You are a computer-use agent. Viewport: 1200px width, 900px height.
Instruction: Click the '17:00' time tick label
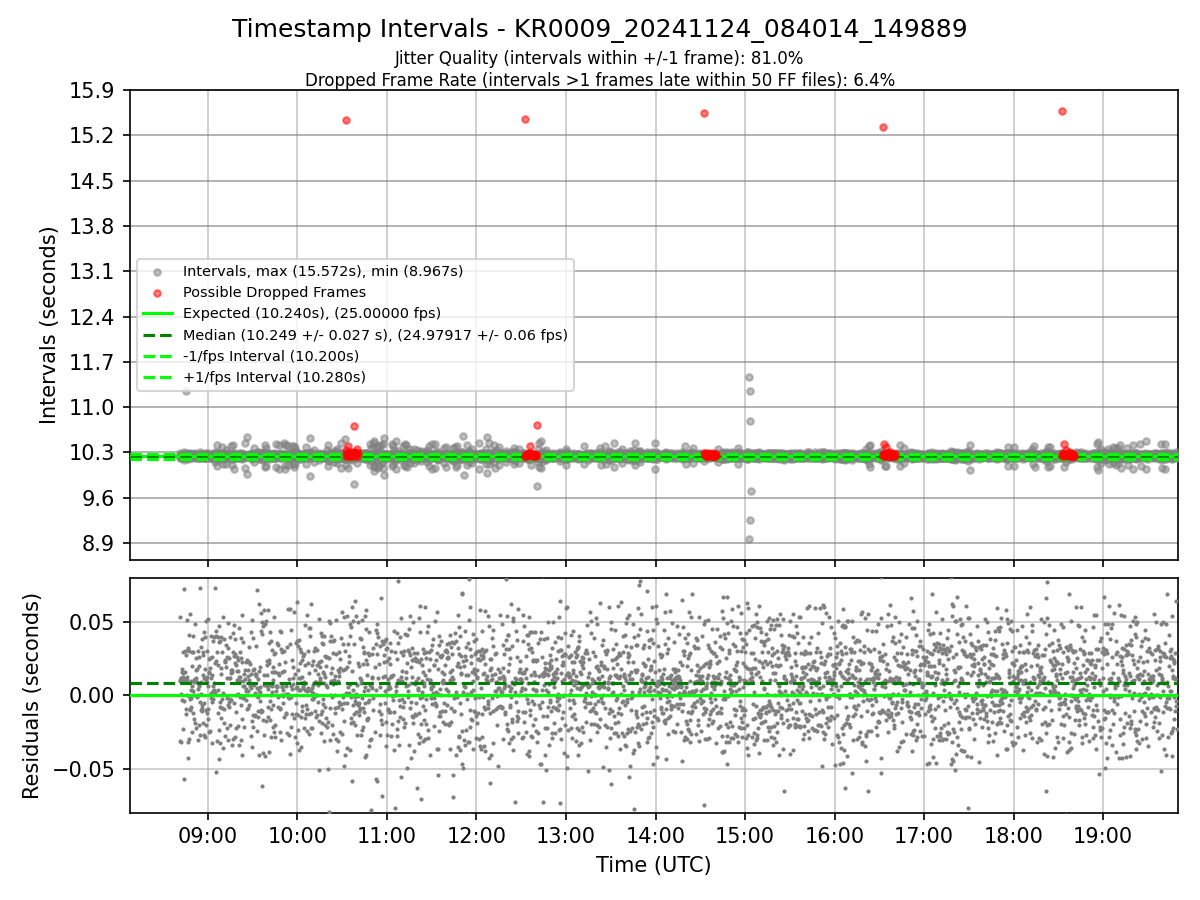[x=924, y=836]
